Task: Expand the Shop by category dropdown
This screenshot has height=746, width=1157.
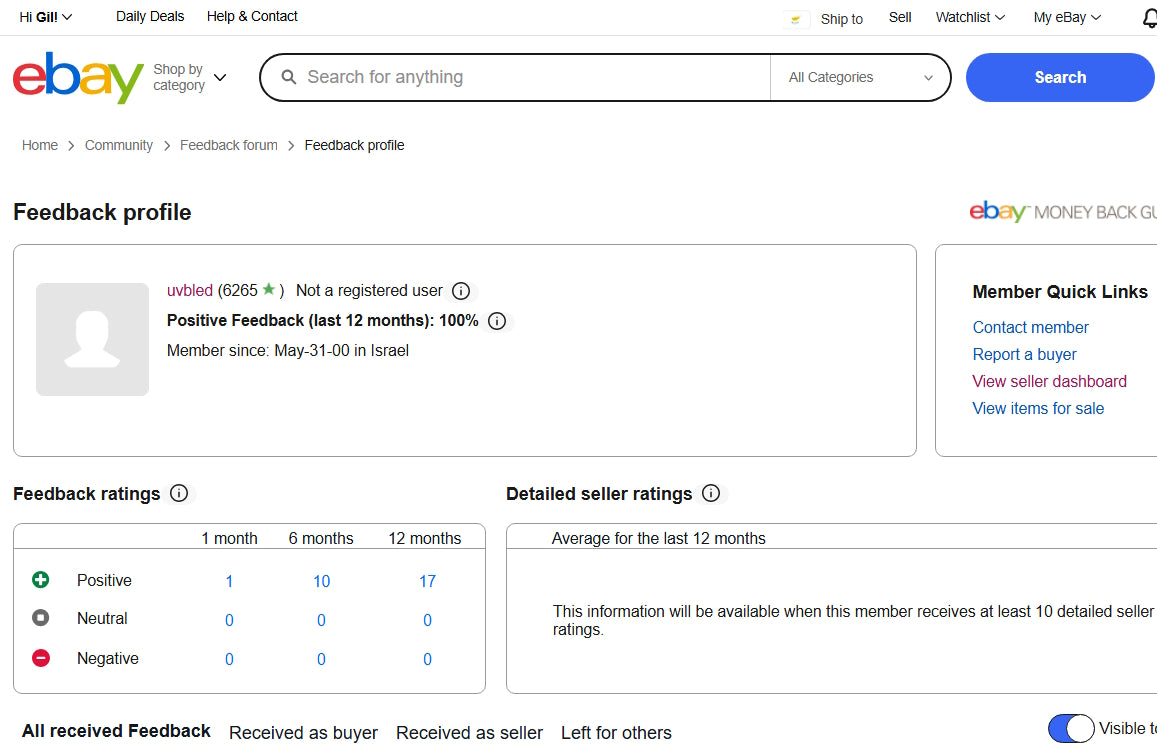Action: pyautogui.click(x=190, y=78)
